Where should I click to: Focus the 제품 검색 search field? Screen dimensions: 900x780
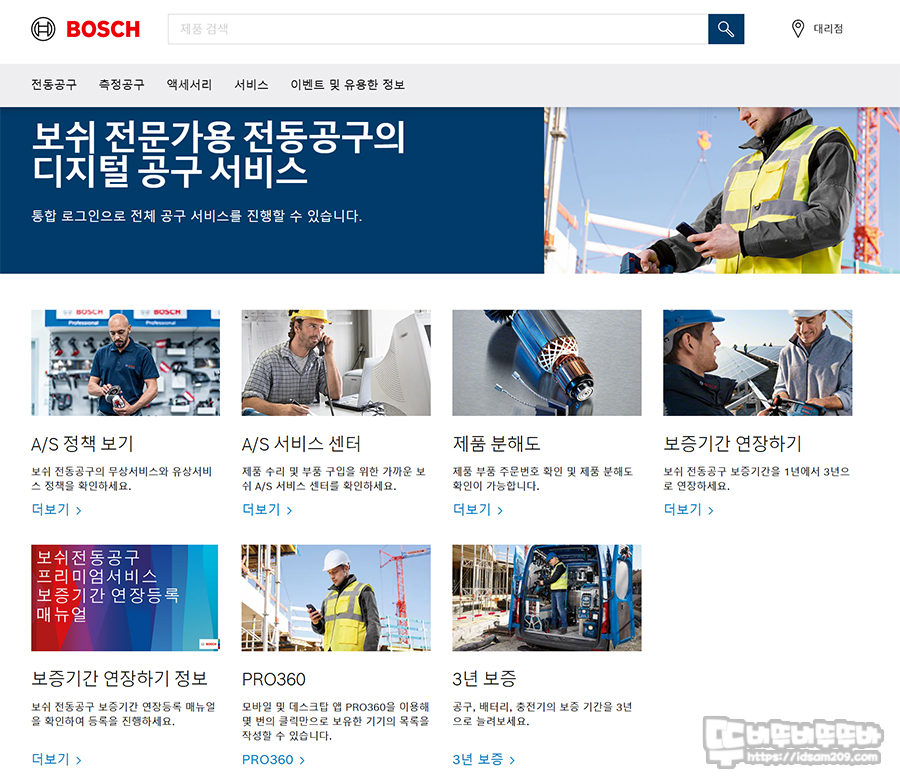(x=438, y=29)
